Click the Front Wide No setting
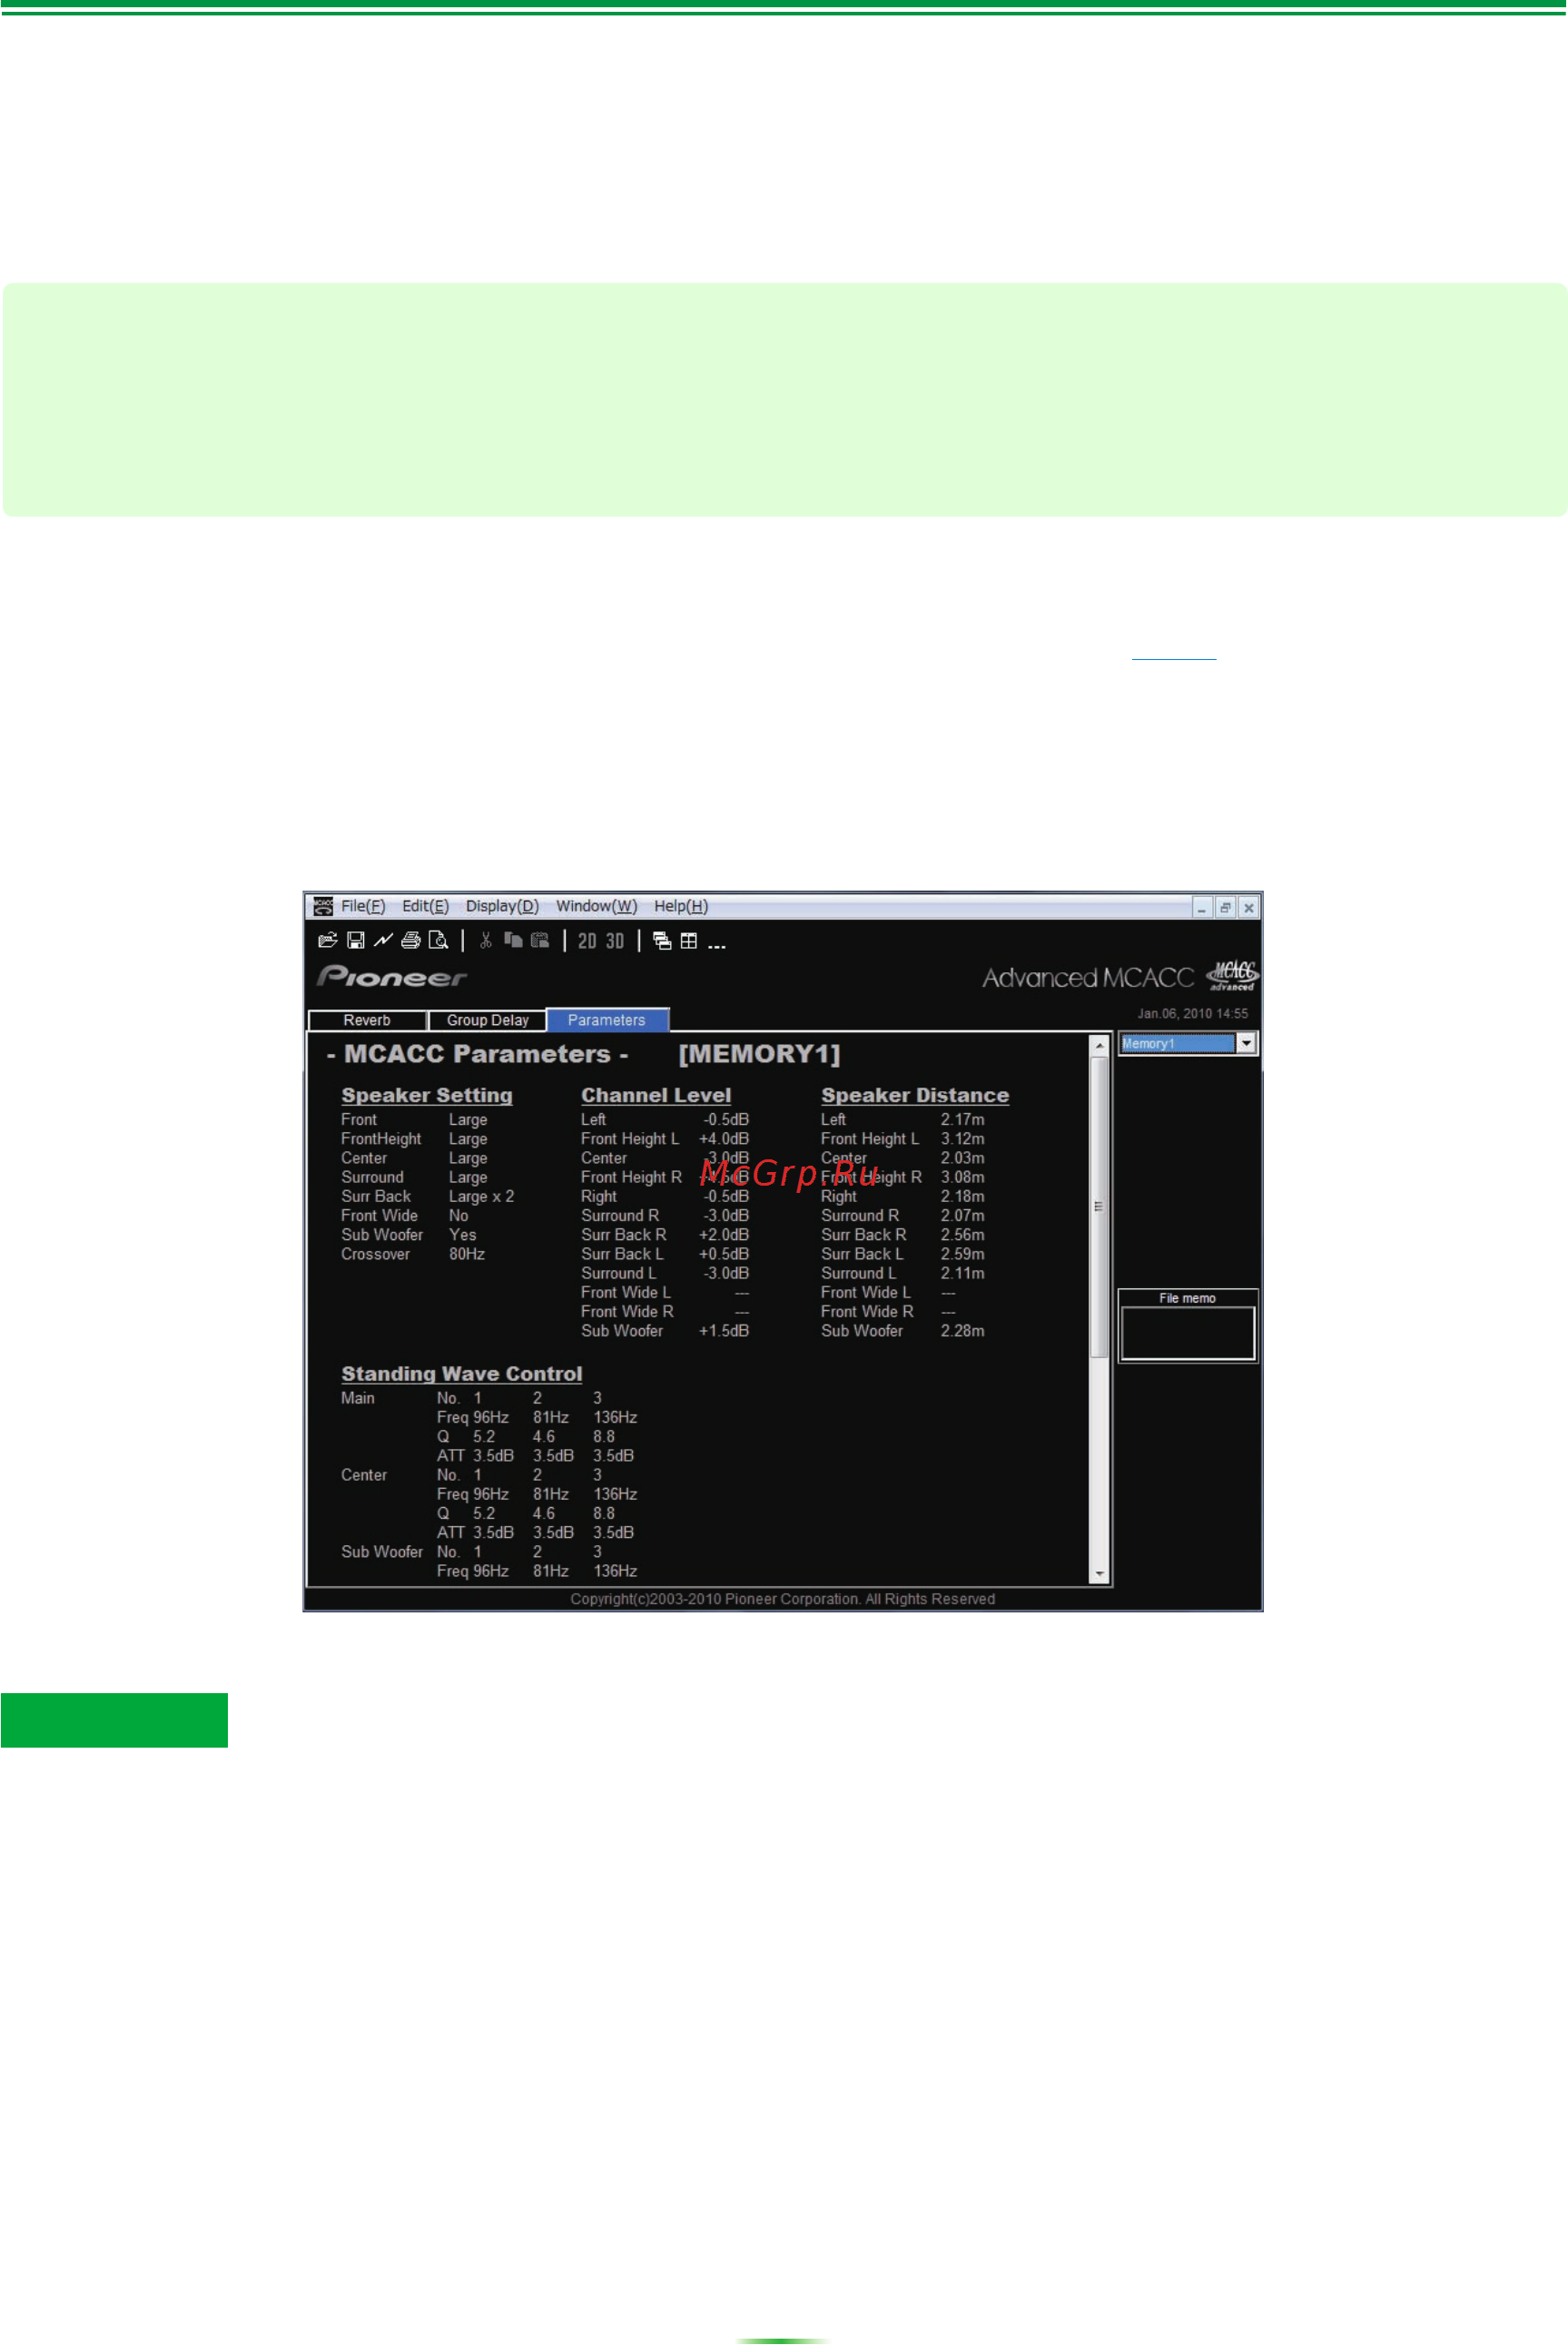Image resolution: width=1568 pixels, height=2345 pixels. [459, 1216]
